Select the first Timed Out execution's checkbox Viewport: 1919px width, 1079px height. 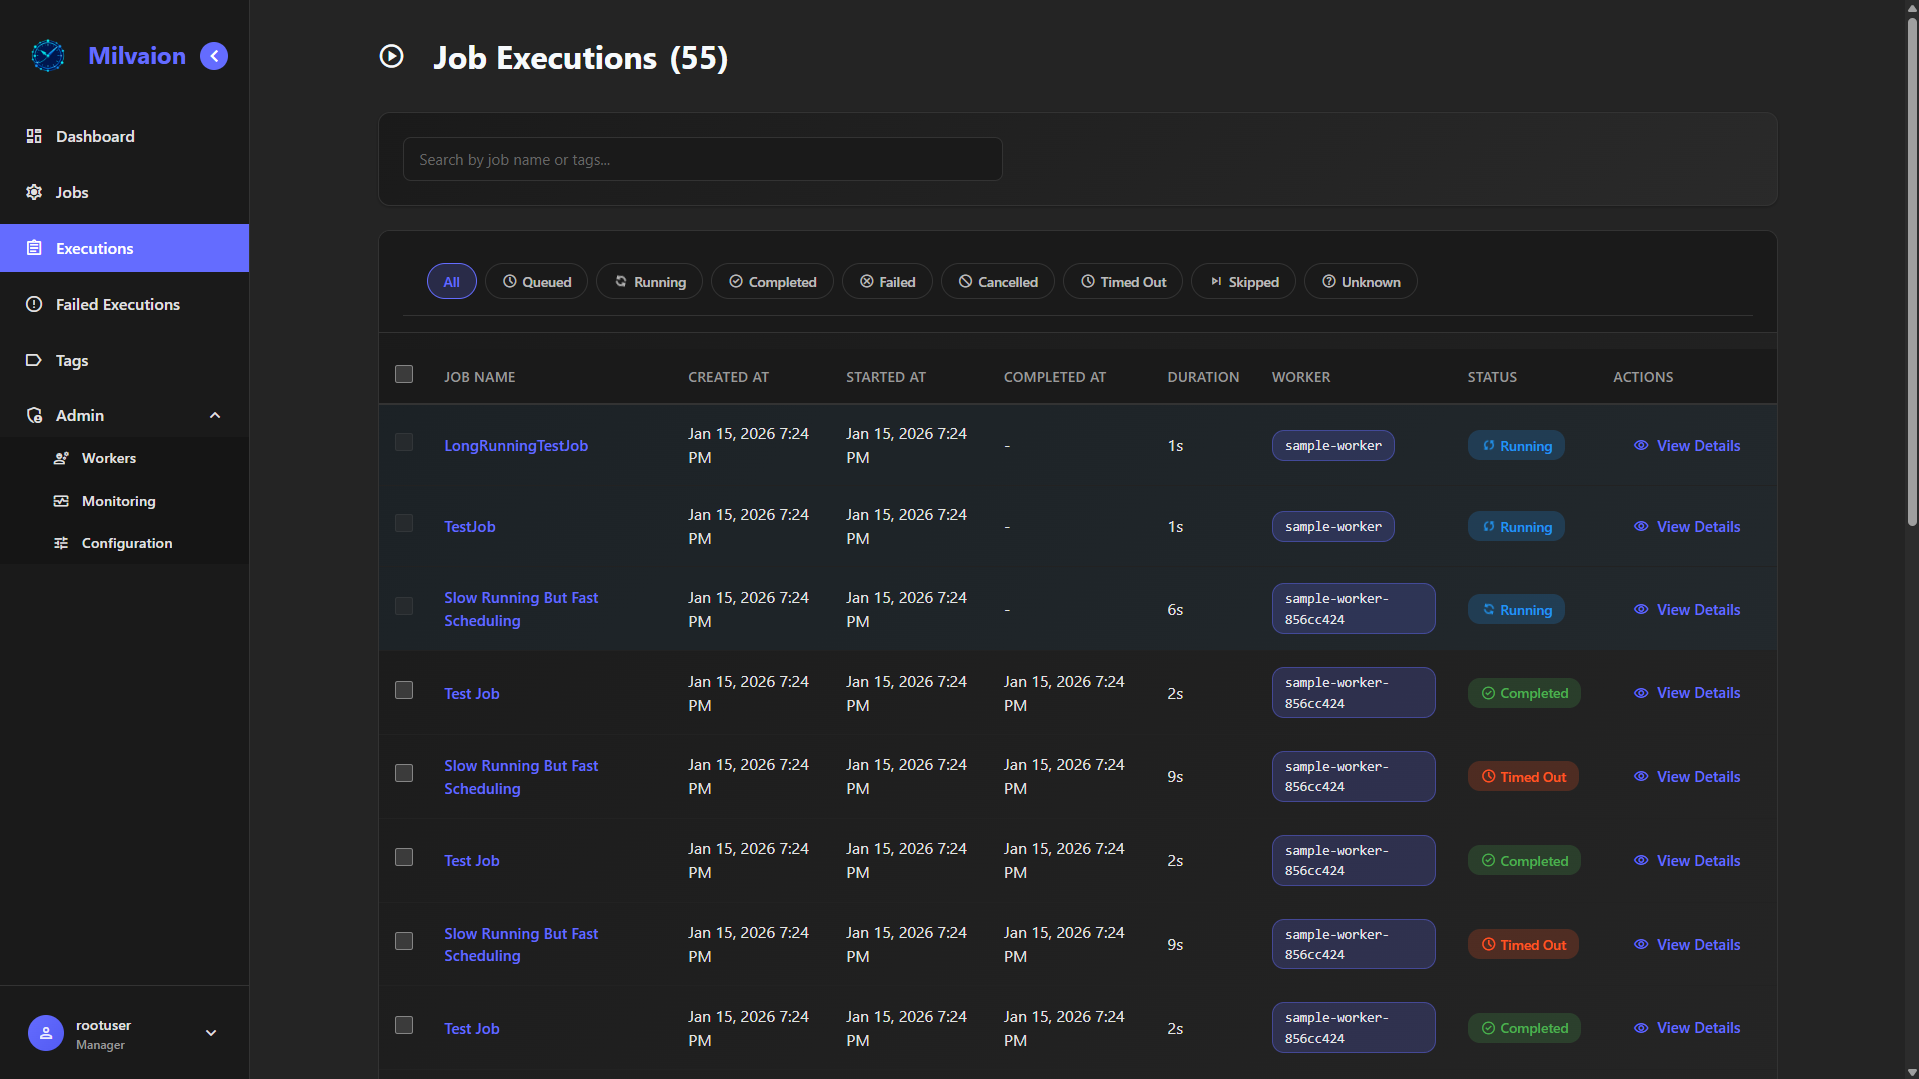point(404,774)
